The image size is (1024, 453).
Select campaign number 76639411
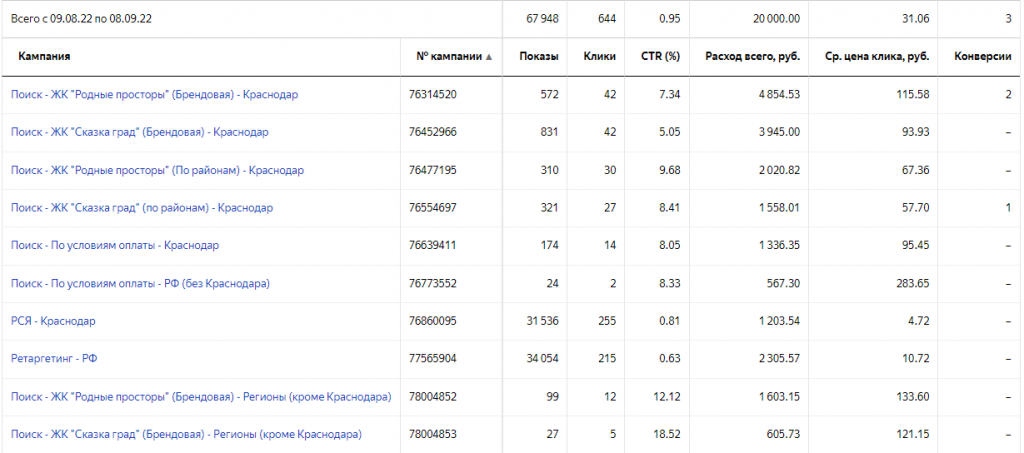pos(432,246)
